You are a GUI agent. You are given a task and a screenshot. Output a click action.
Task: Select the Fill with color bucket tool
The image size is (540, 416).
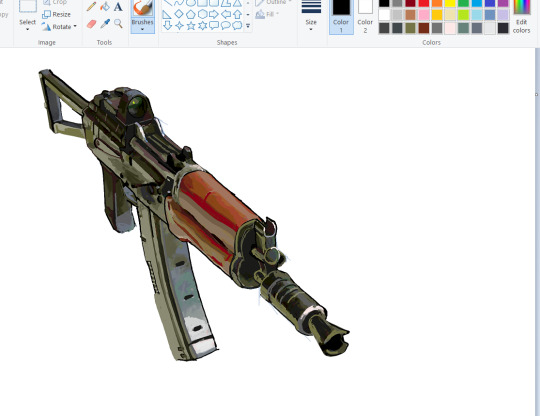(x=105, y=6)
